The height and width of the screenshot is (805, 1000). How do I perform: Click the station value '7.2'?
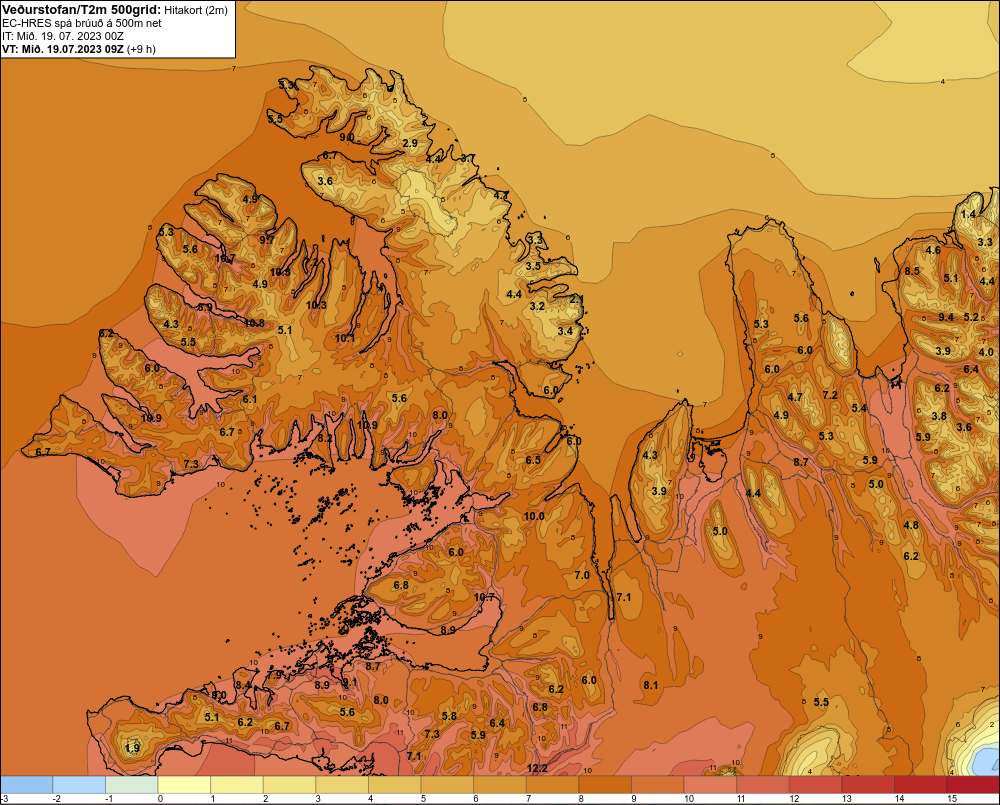click(830, 395)
